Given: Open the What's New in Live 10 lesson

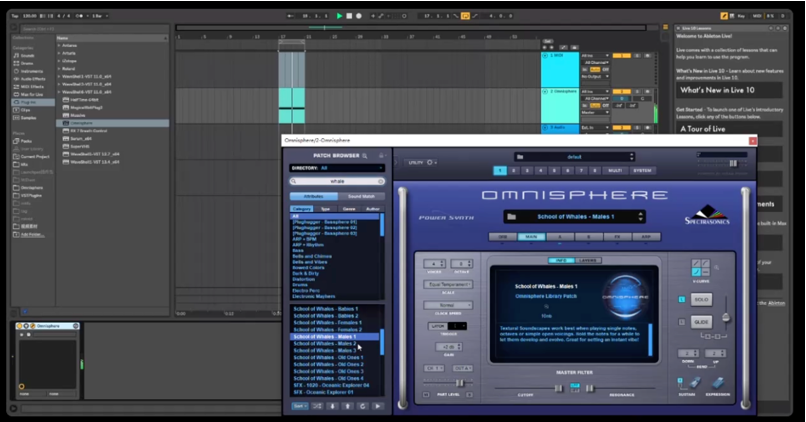Looking at the screenshot, I should (x=729, y=90).
